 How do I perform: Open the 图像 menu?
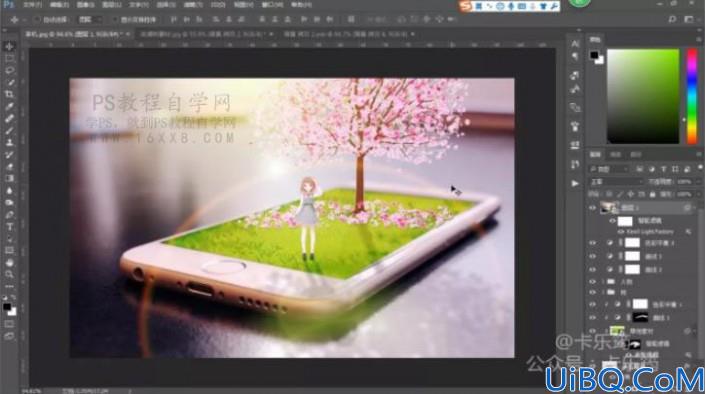[x=85, y=5]
